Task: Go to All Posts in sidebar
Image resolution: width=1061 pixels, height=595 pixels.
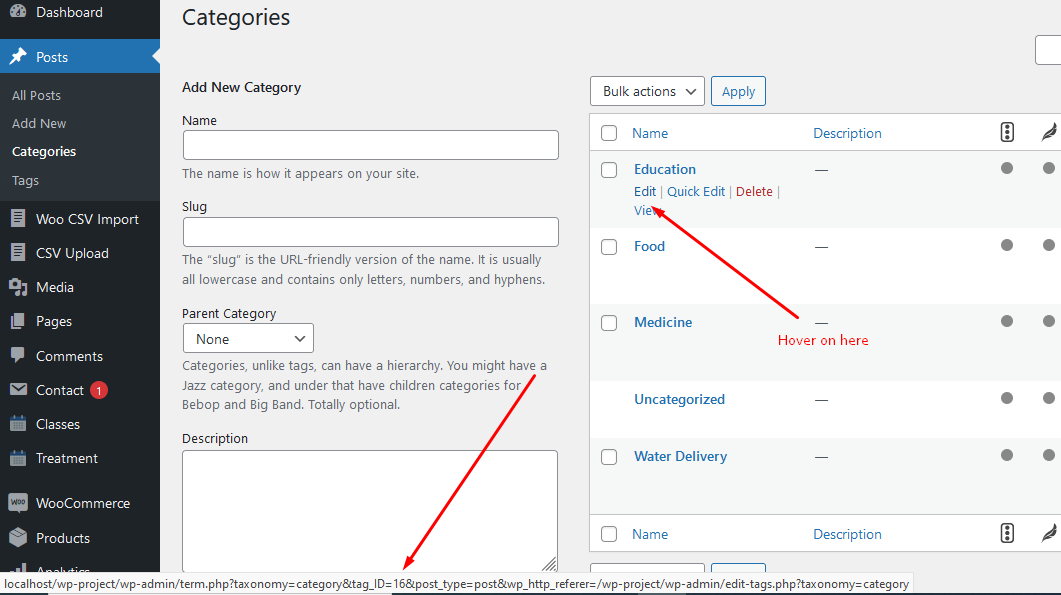Action: tap(37, 95)
